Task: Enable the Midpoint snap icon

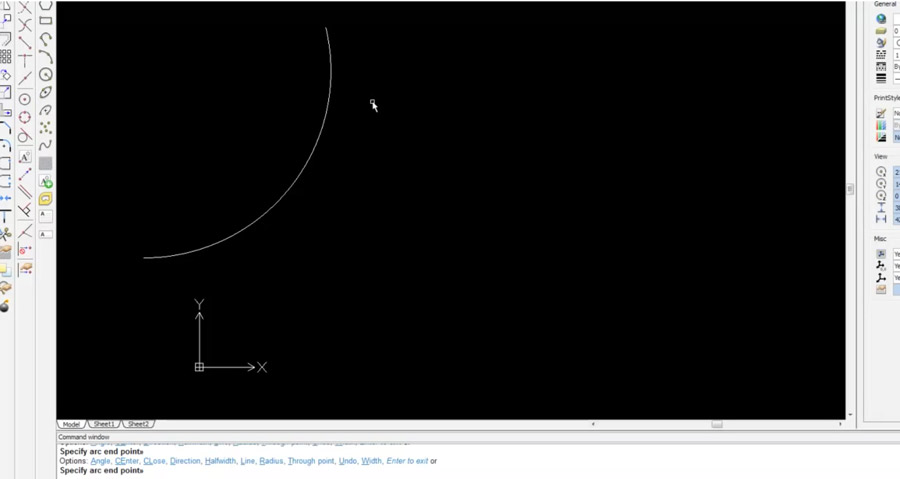Action: (x=25, y=78)
